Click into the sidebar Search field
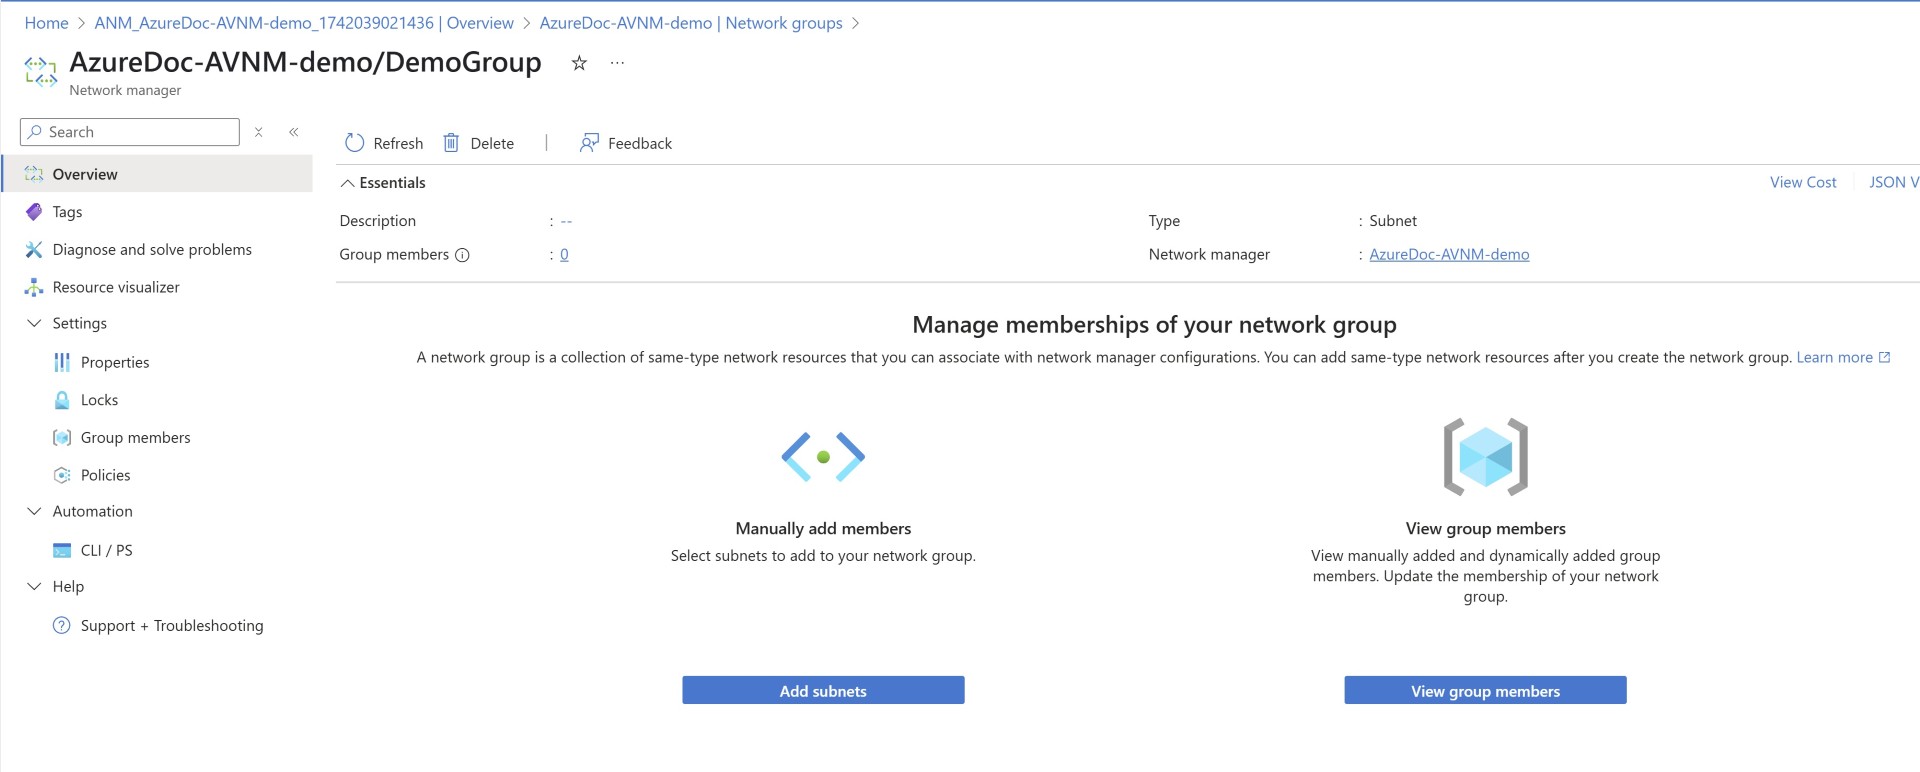The height and width of the screenshot is (772, 1920). (x=130, y=132)
